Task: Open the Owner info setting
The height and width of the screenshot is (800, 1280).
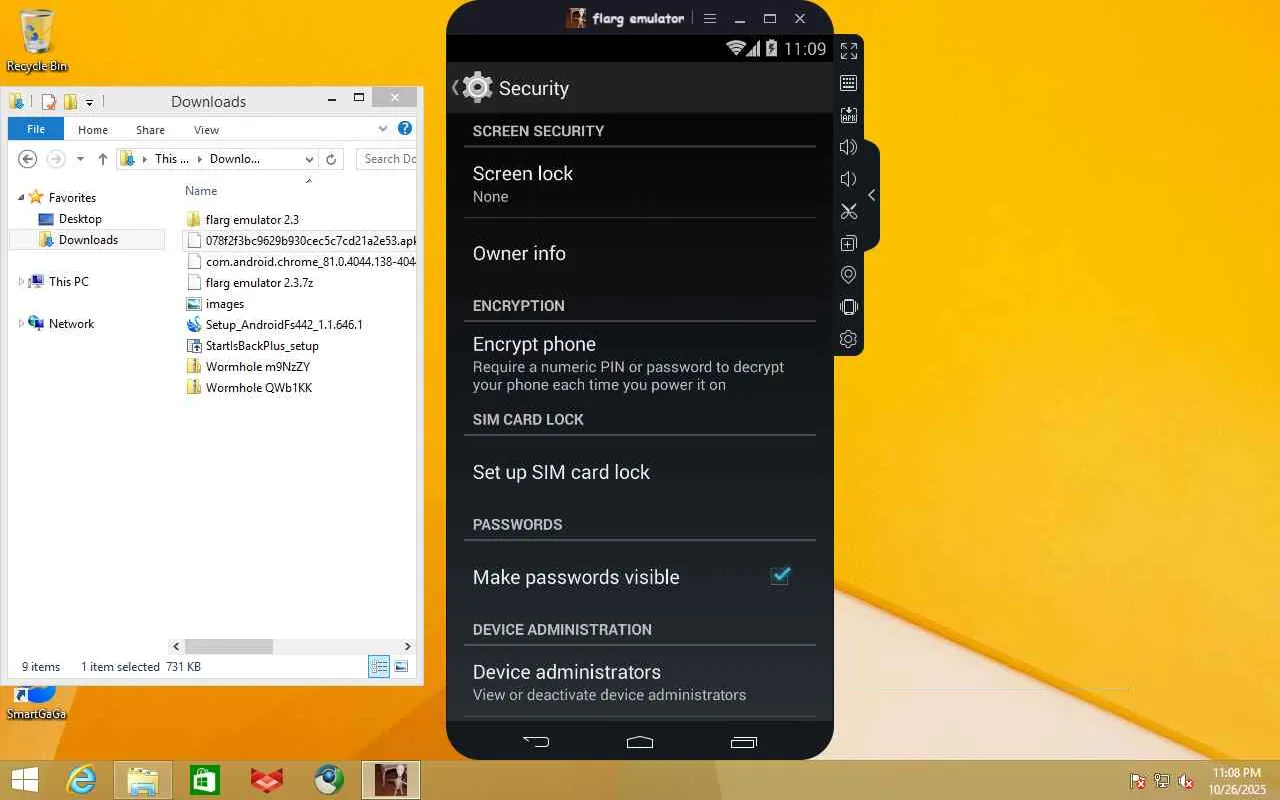Action: tap(640, 254)
